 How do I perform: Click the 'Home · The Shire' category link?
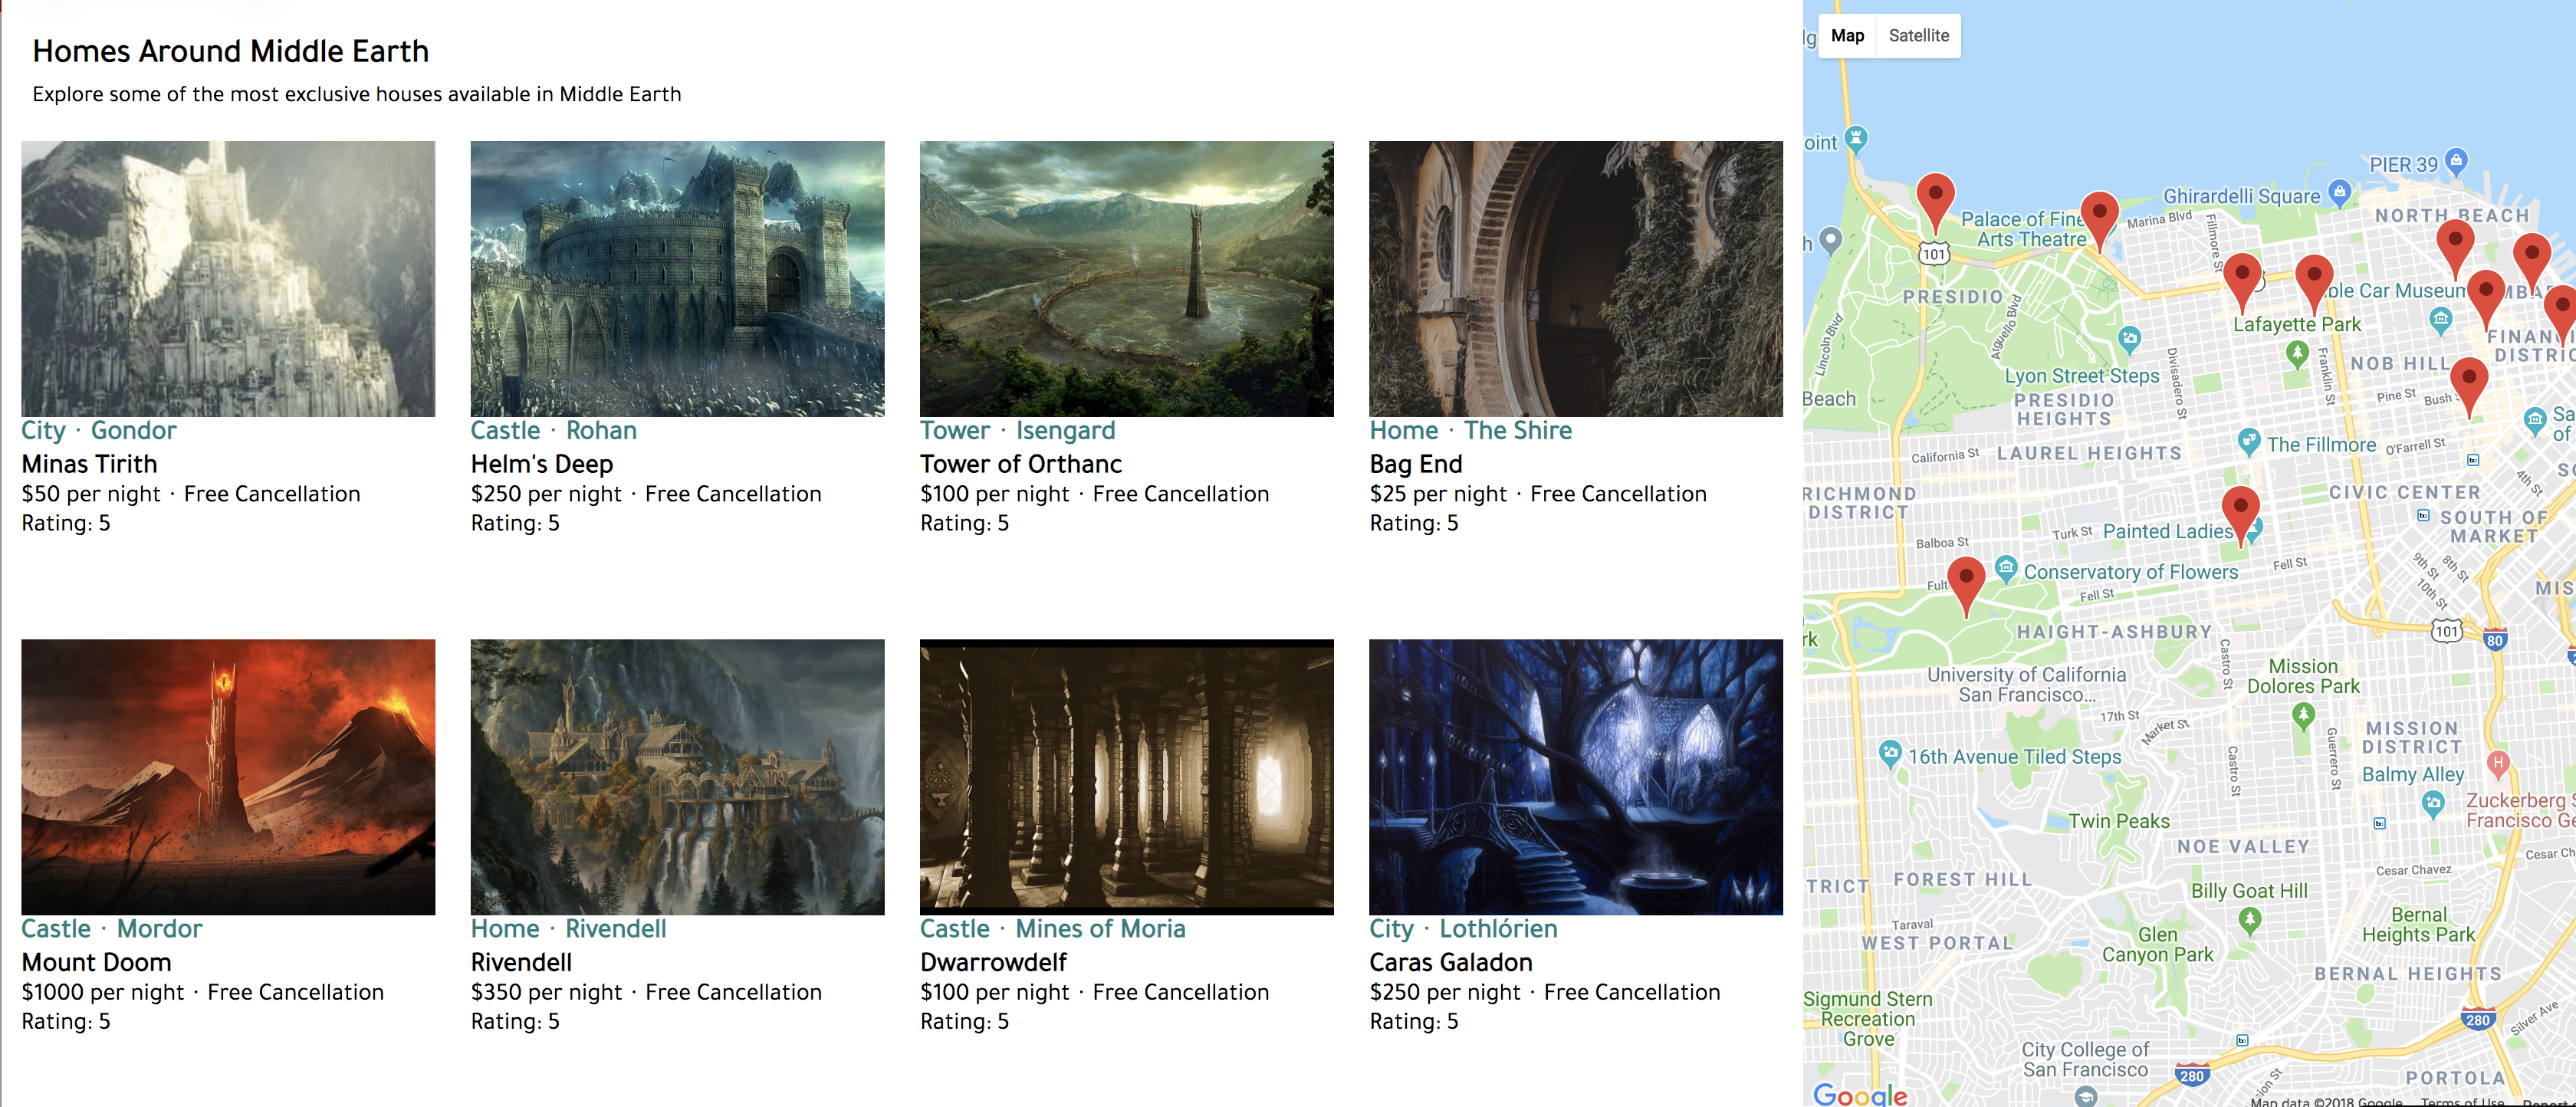[1470, 431]
